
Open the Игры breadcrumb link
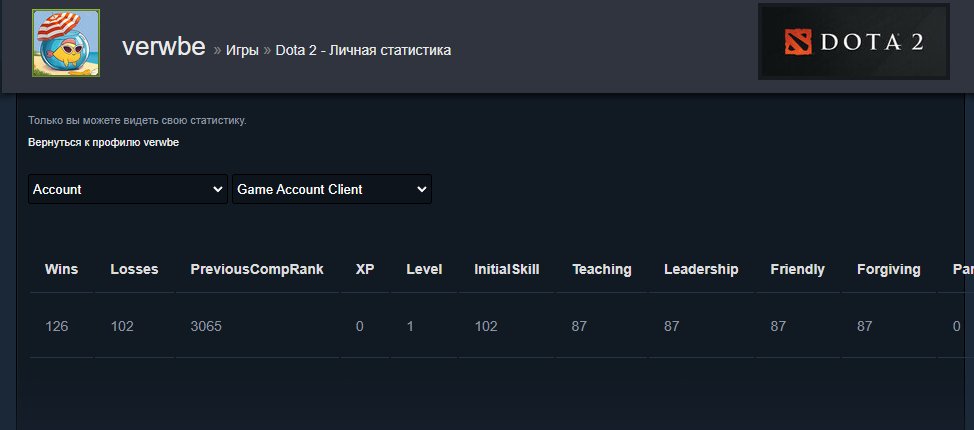[242, 50]
